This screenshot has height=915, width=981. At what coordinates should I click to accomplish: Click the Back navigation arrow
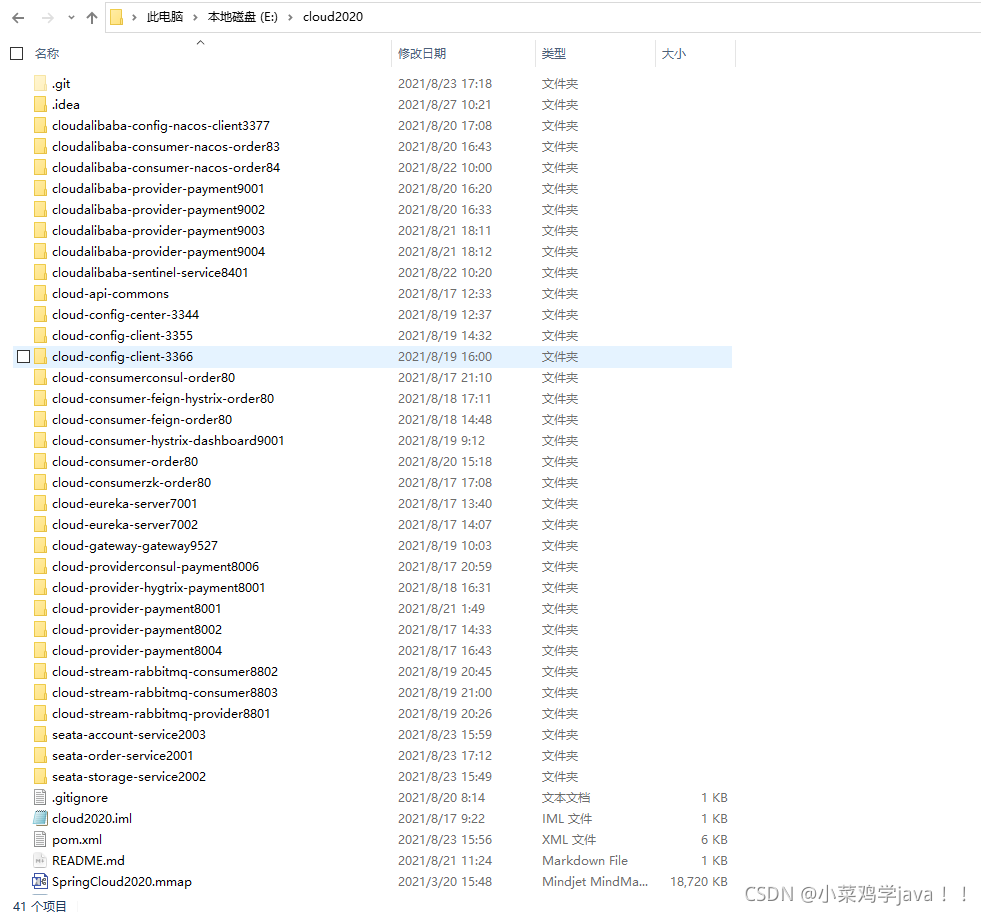17,17
